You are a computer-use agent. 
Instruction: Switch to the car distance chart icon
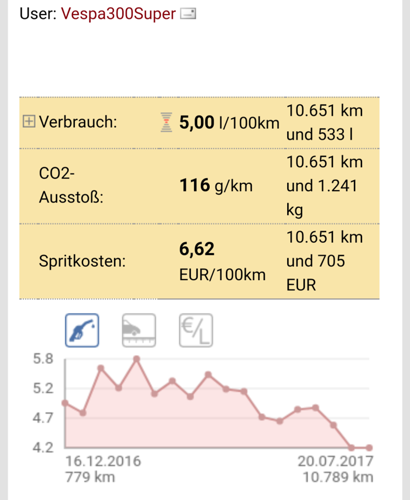tap(139, 330)
